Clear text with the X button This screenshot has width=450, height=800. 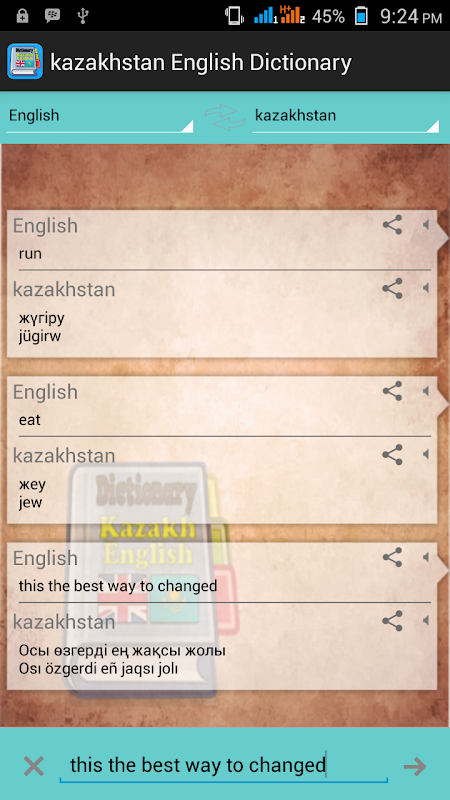34,766
